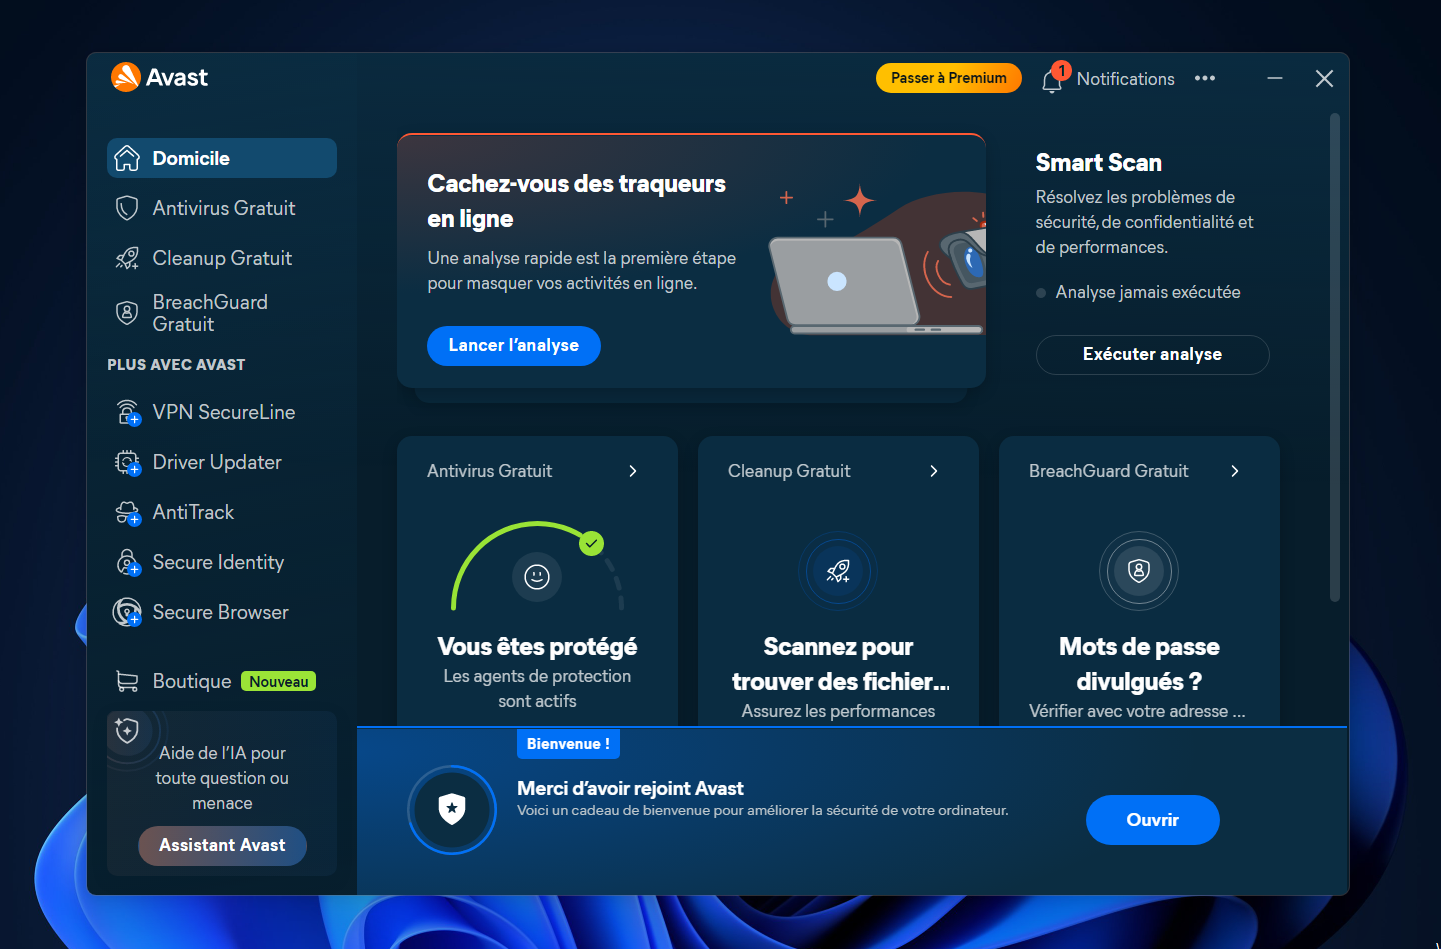Click the Bienvenue ! badge

point(568,744)
